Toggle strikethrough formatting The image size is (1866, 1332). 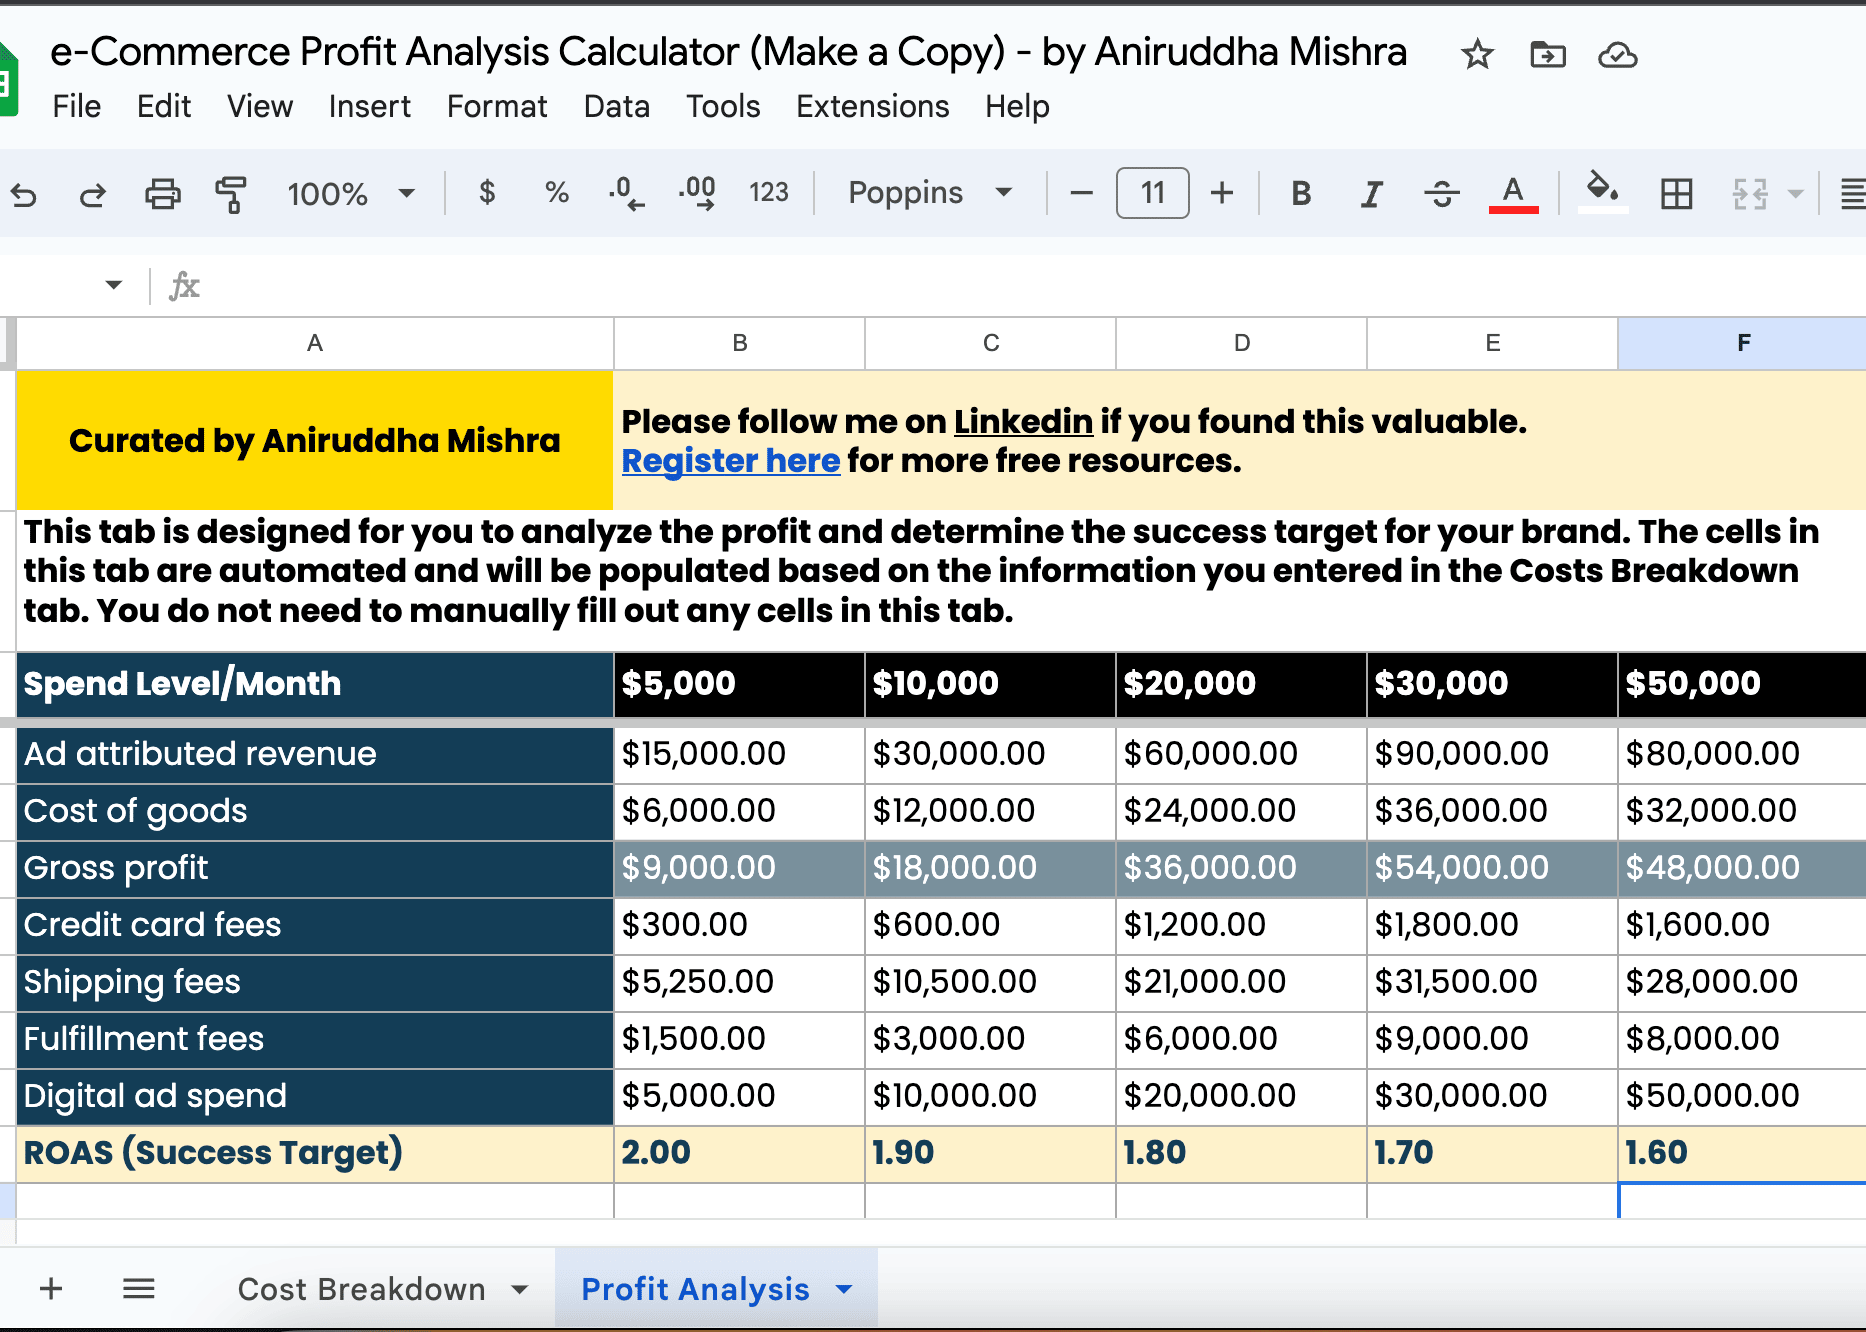coord(1441,193)
